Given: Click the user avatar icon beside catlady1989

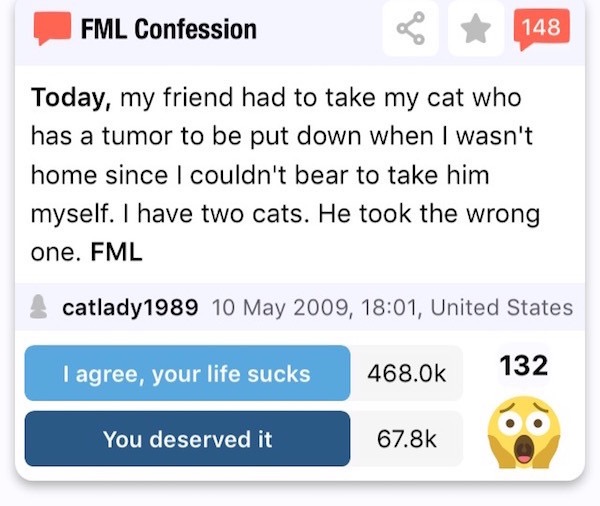Looking at the screenshot, I should (38, 307).
